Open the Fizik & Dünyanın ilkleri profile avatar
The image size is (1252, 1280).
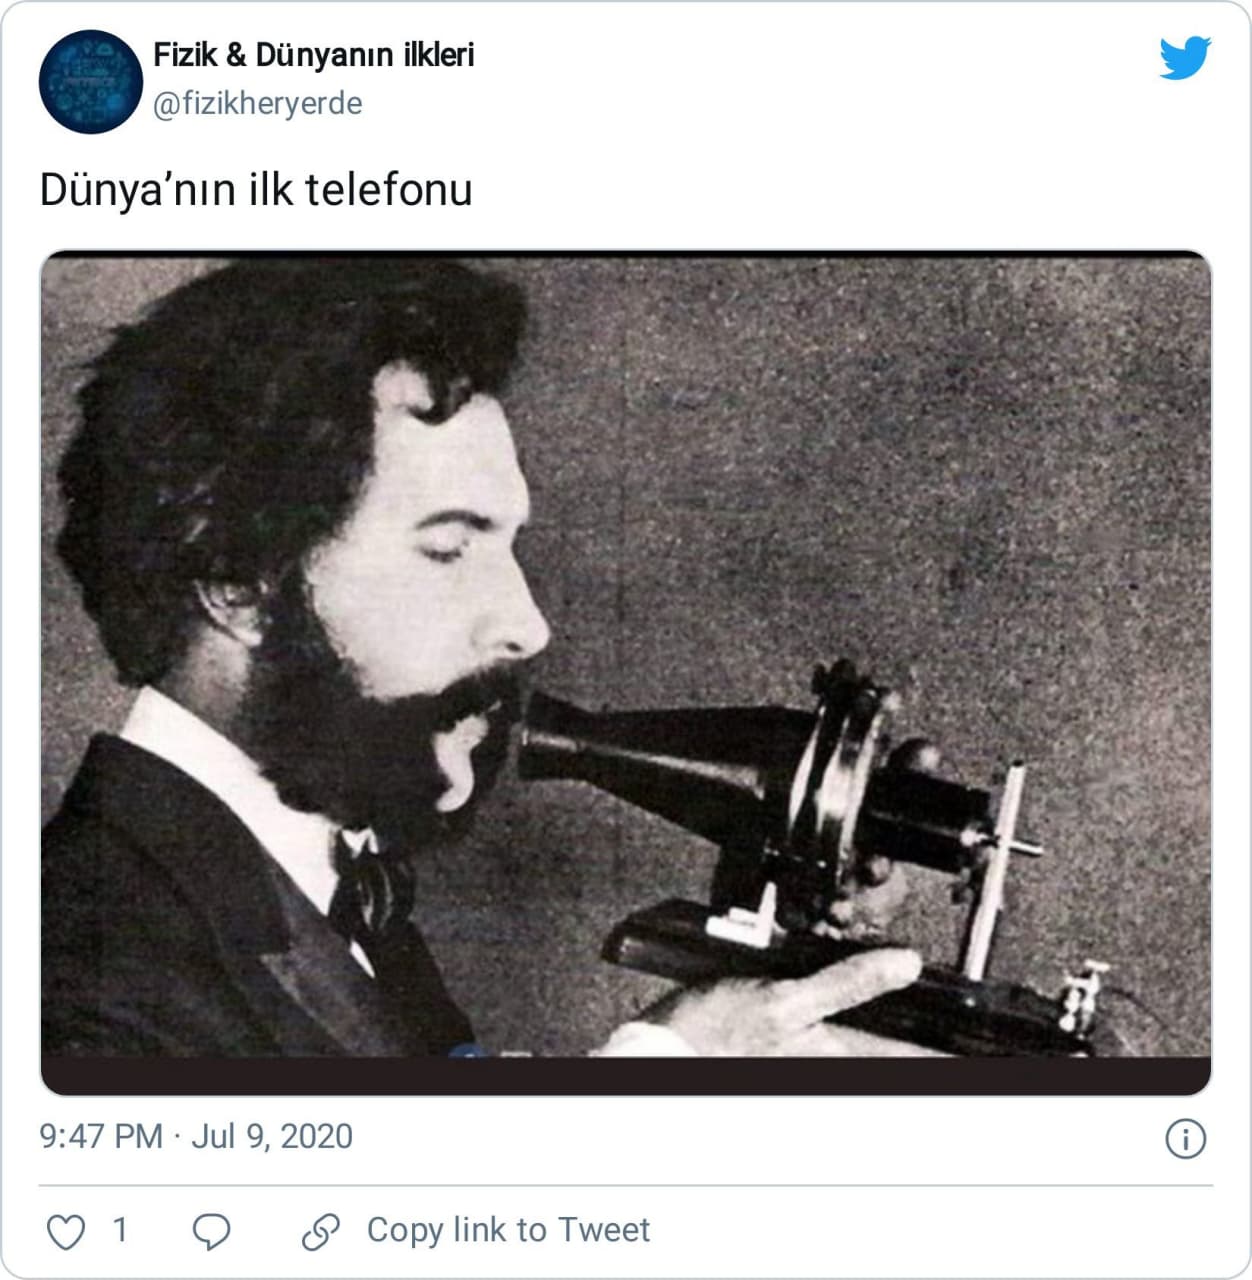click(90, 81)
